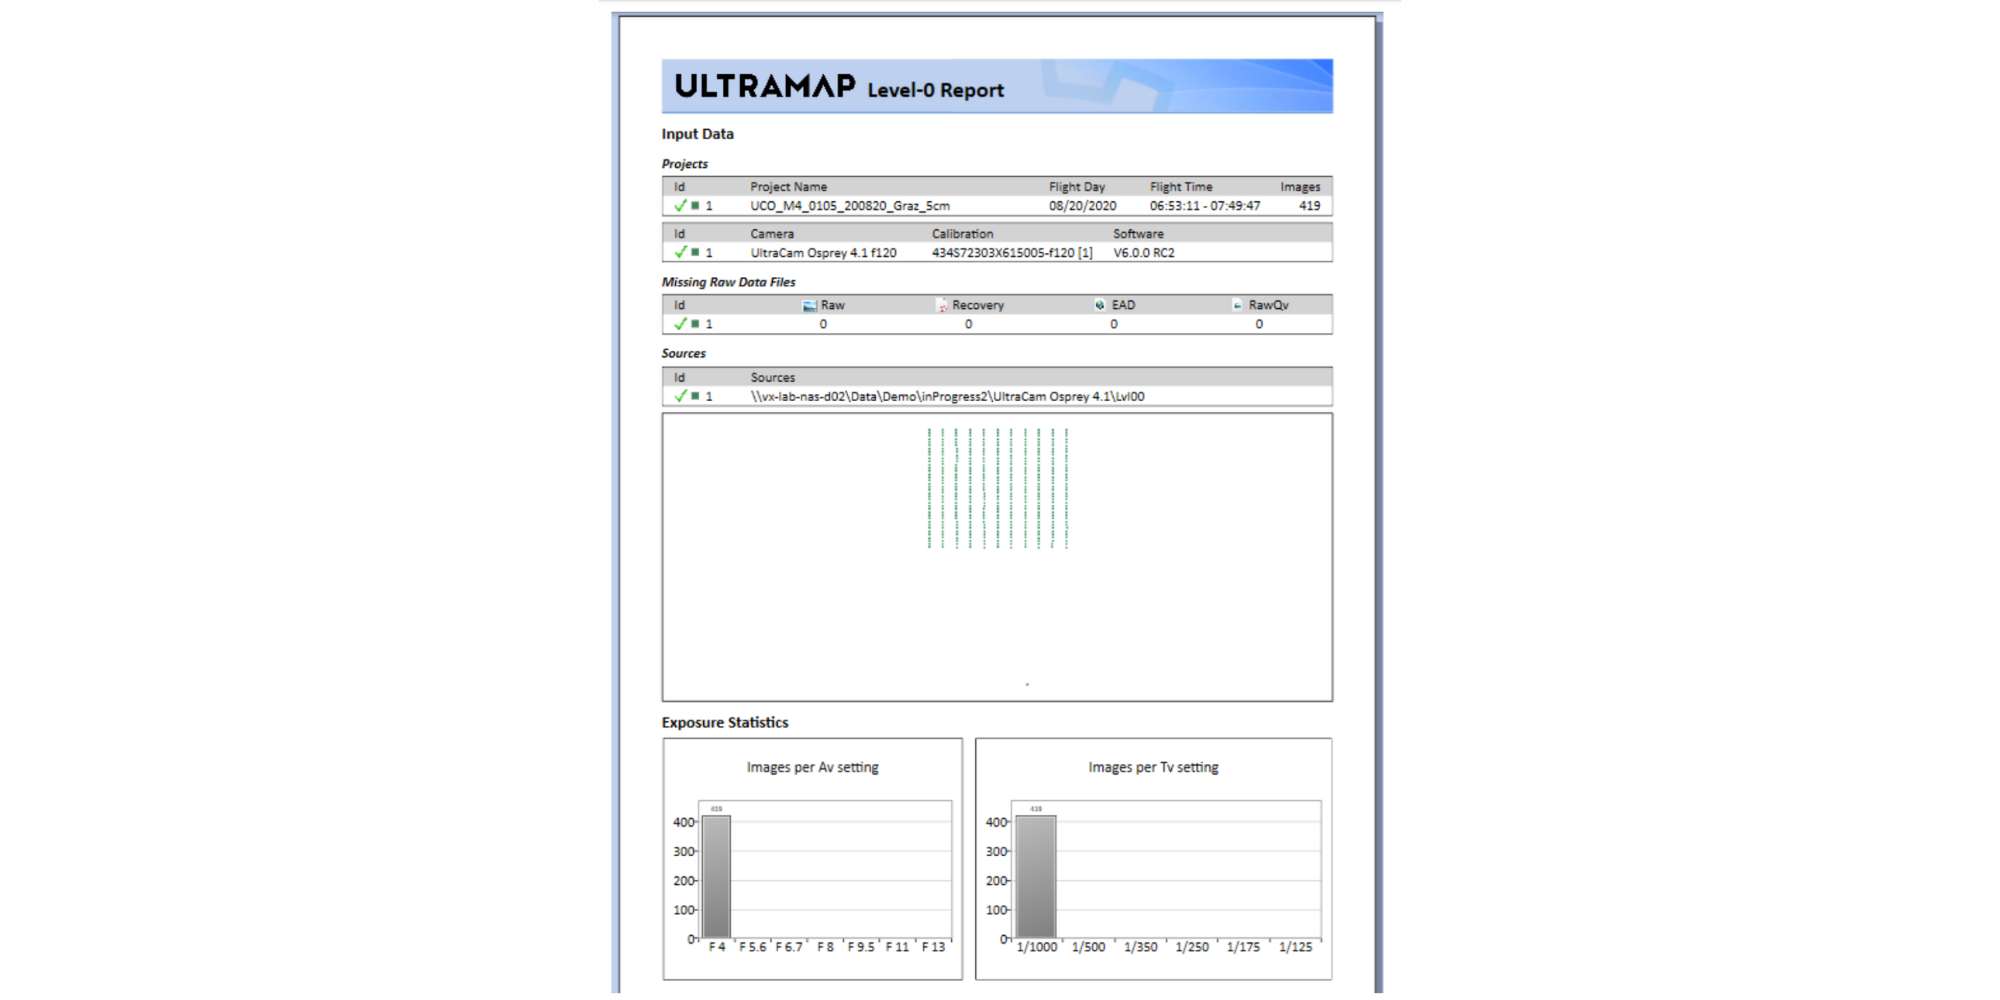Select project name UCO_M4_0105_200820_Graz_5cm
Screen dimensions: 2000x1000
(x=850, y=206)
